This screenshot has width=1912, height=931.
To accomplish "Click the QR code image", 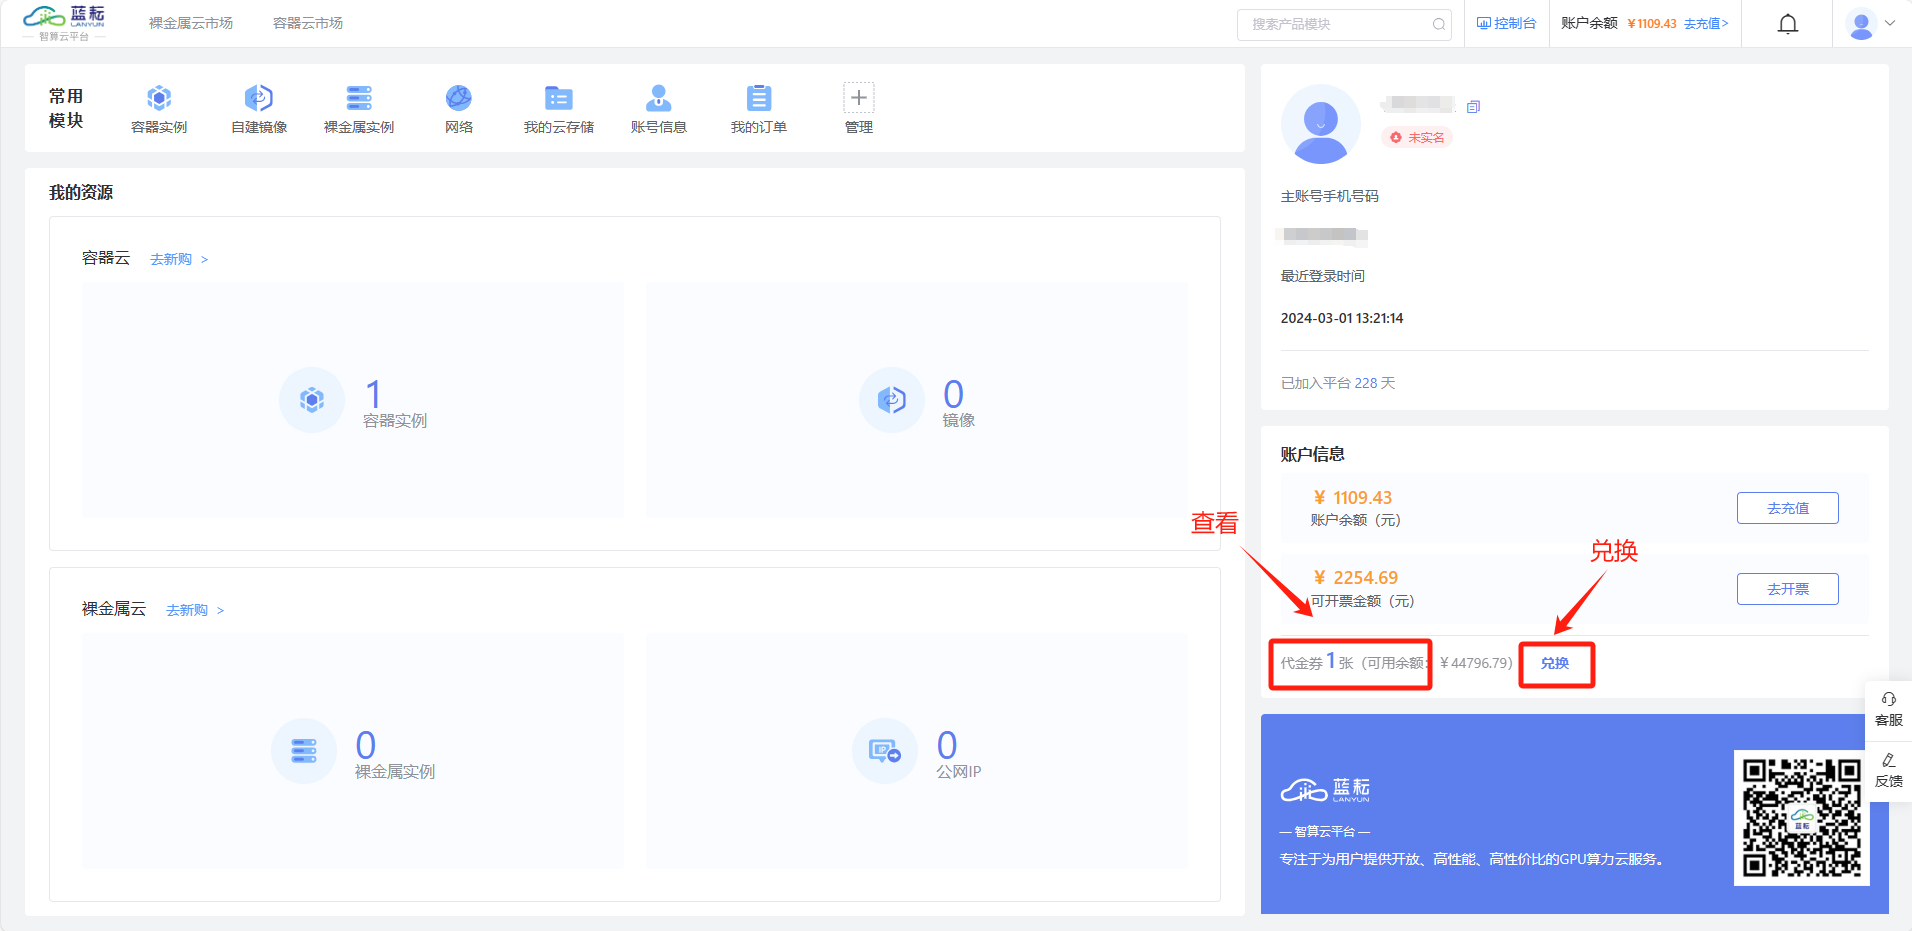I will click(x=1802, y=818).
